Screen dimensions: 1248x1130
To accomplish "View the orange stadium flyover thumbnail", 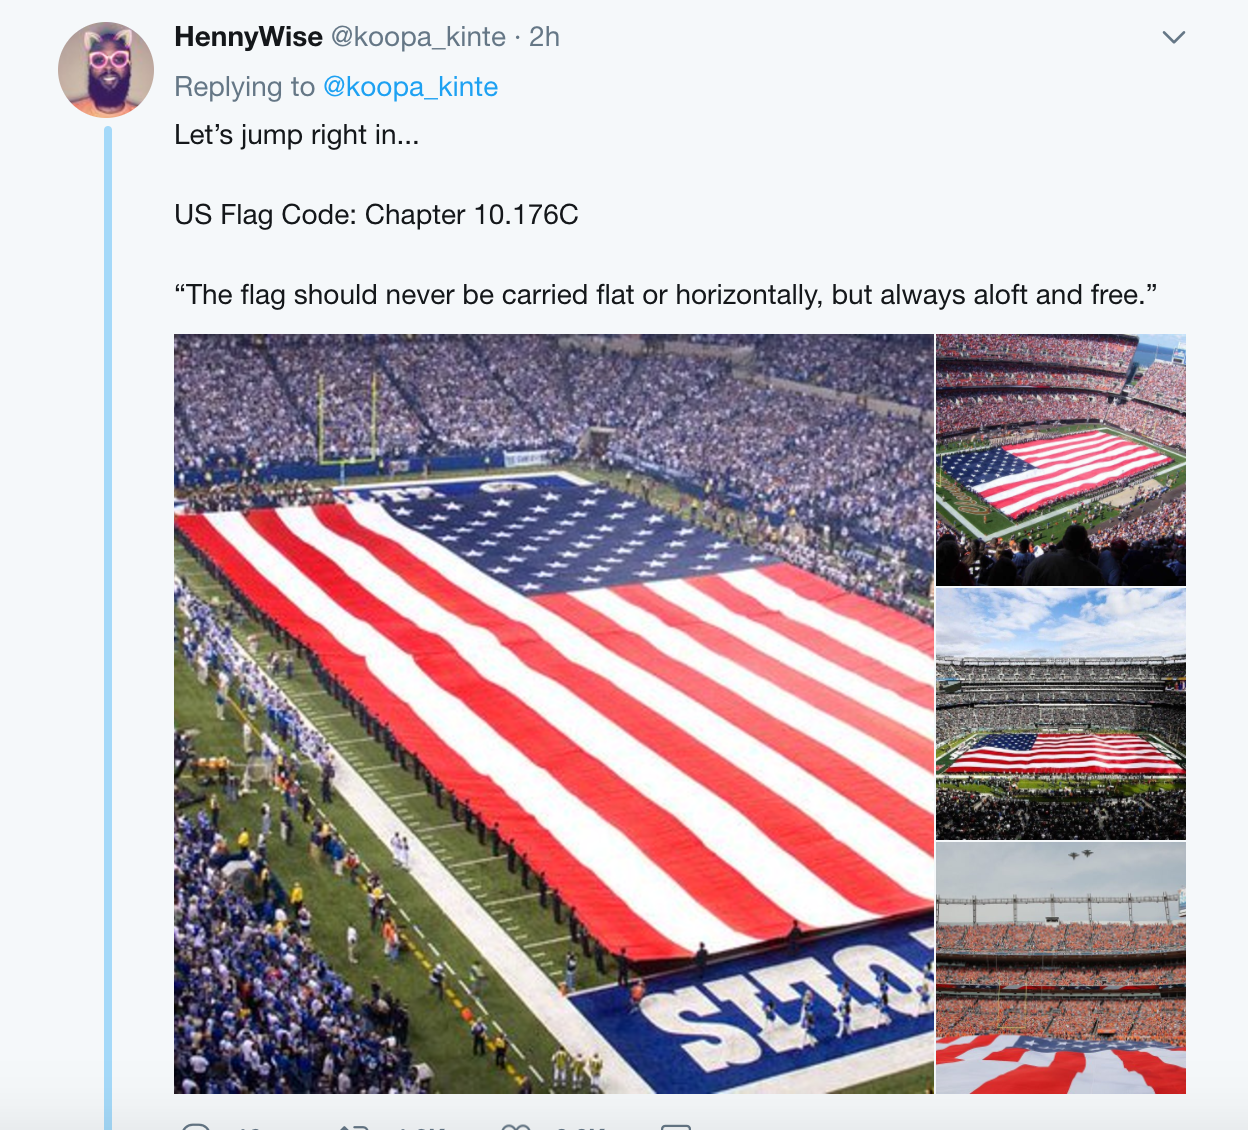I will coord(1060,968).
